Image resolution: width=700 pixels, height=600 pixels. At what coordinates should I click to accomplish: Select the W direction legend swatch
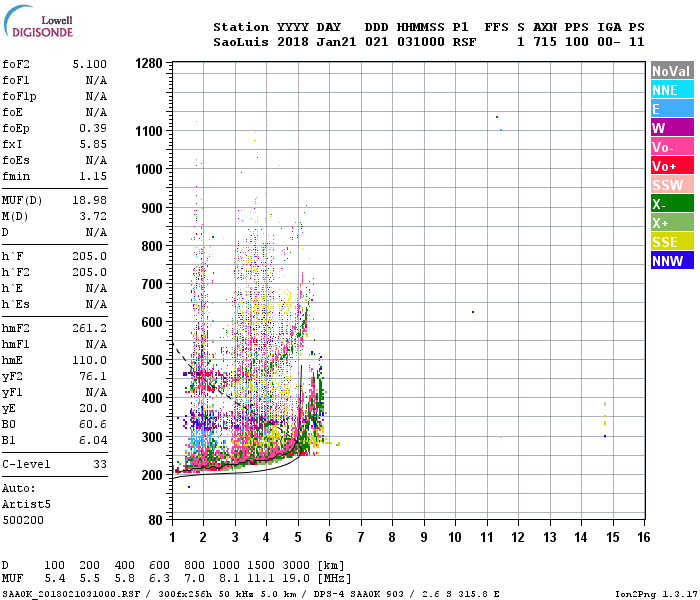point(672,128)
